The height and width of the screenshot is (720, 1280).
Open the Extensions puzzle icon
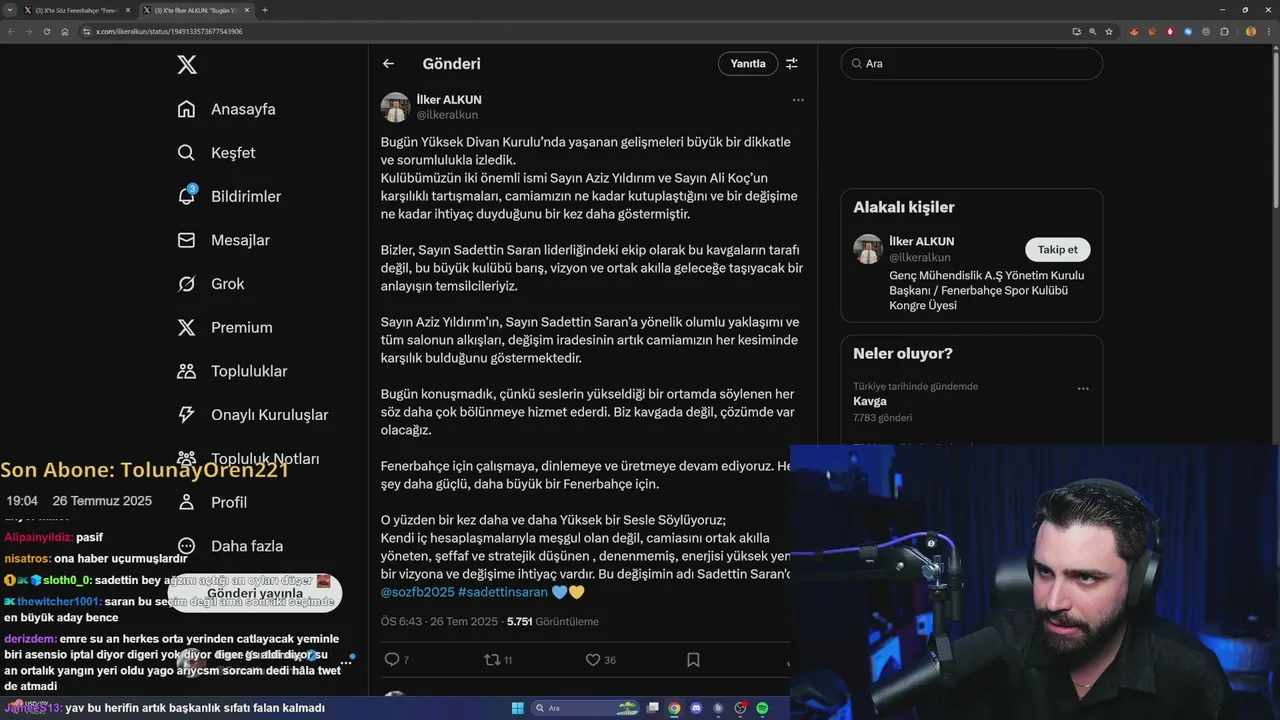click(x=1224, y=31)
